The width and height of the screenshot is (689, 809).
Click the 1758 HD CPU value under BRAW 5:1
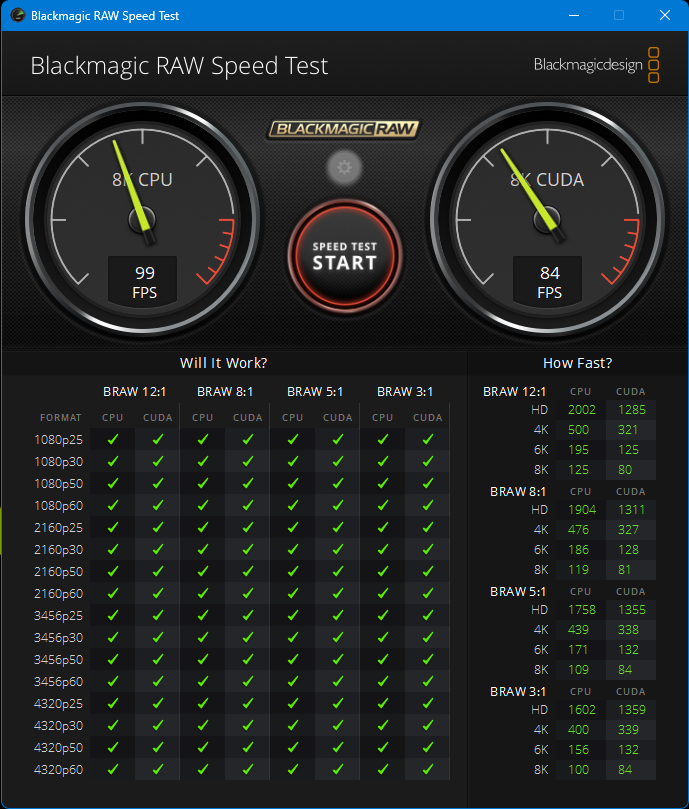582,610
